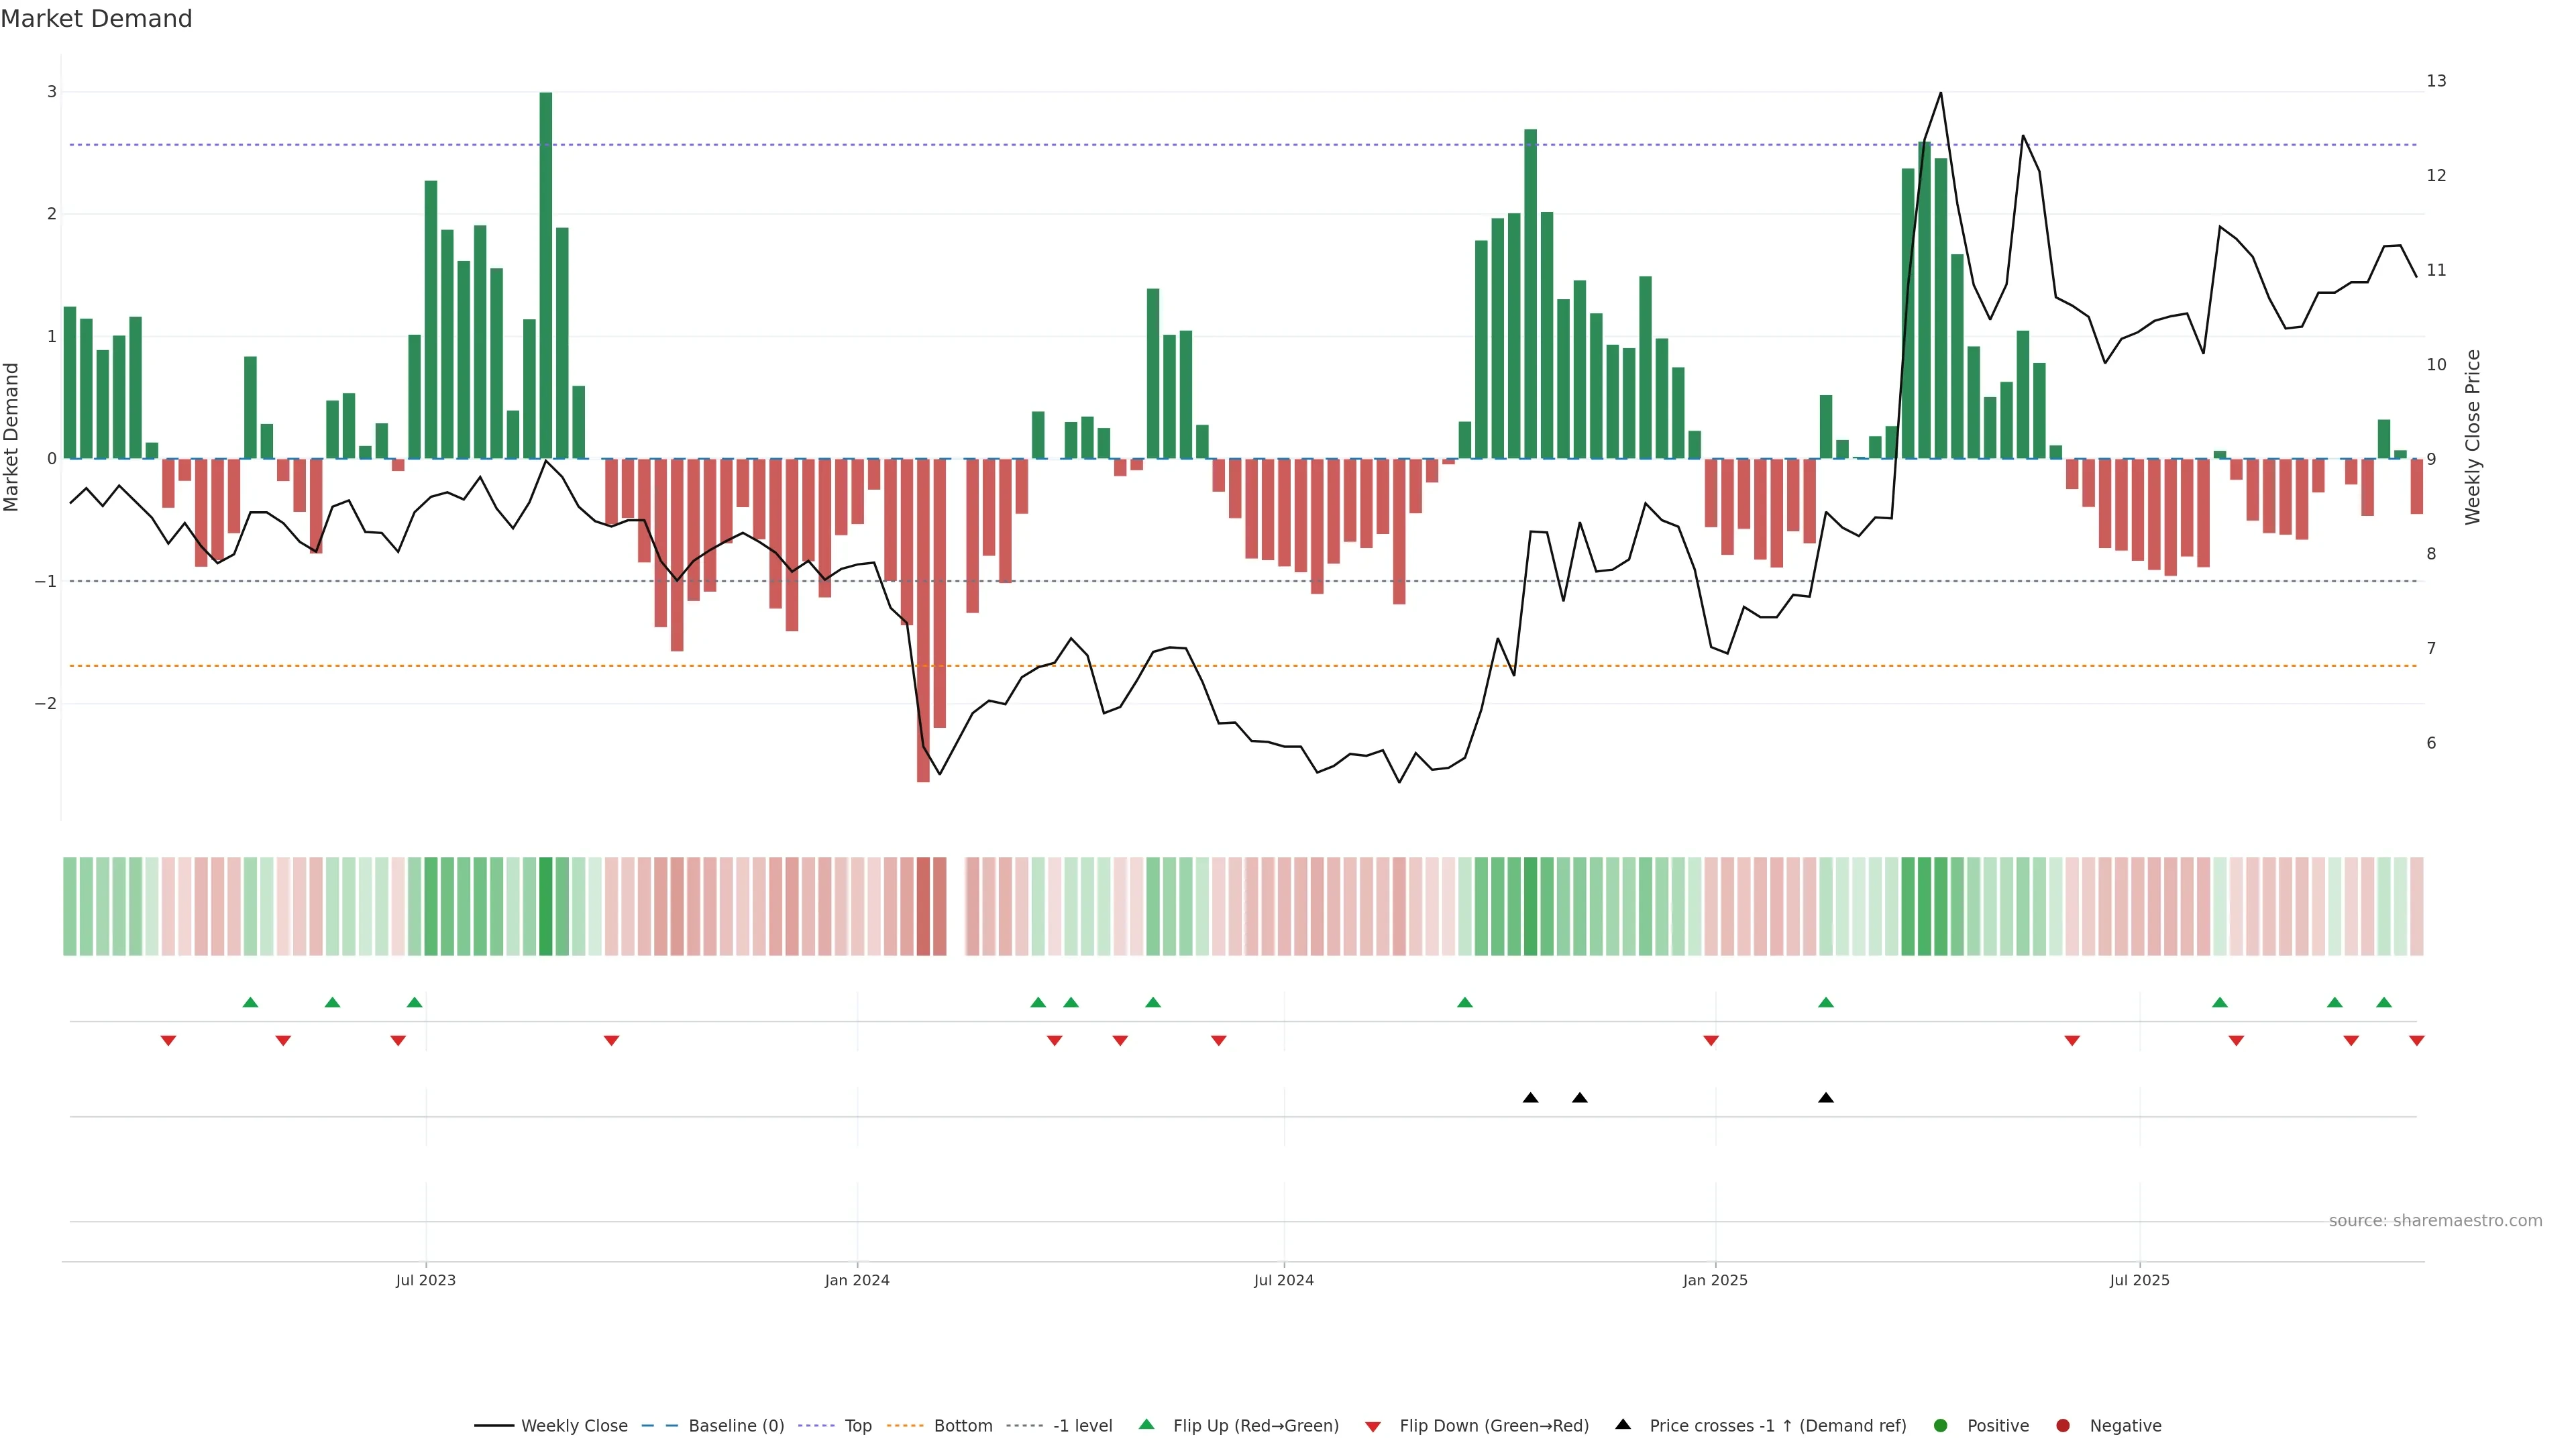Image resolution: width=2576 pixels, height=1449 pixels.
Task: Click the black triangle Price crosses legend icon
Action: (x=1623, y=1424)
